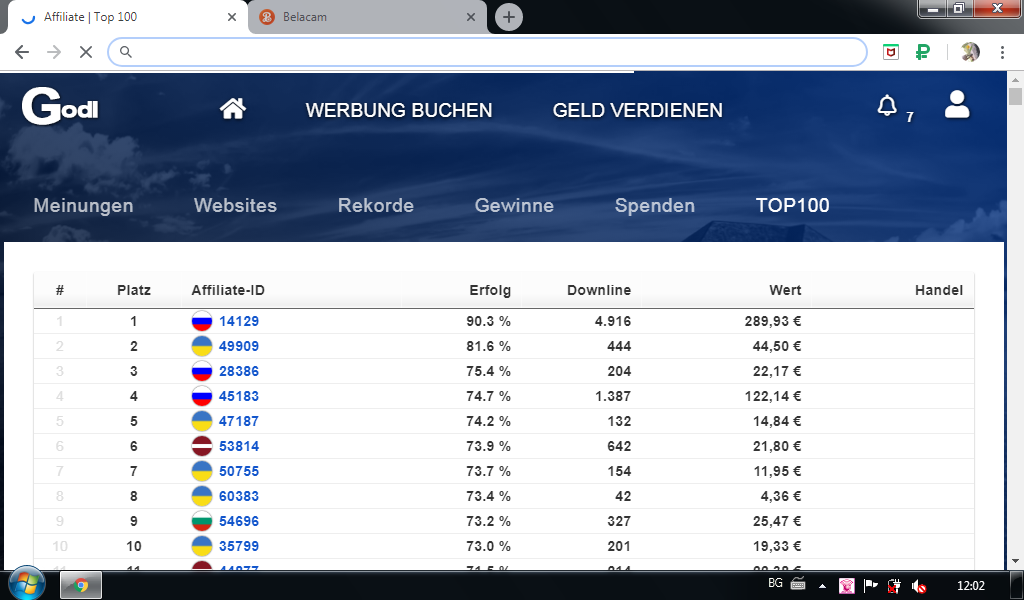The width and height of the screenshot is (1024, 600).
Task: Open the Rekorde section
Action: pos(376,206)
